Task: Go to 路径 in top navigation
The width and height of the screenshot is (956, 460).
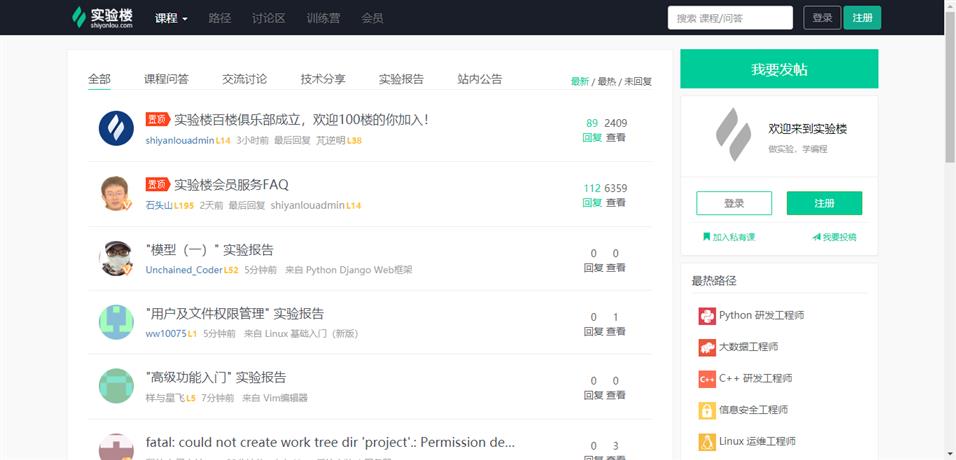Action: click(x=219, y=18)
